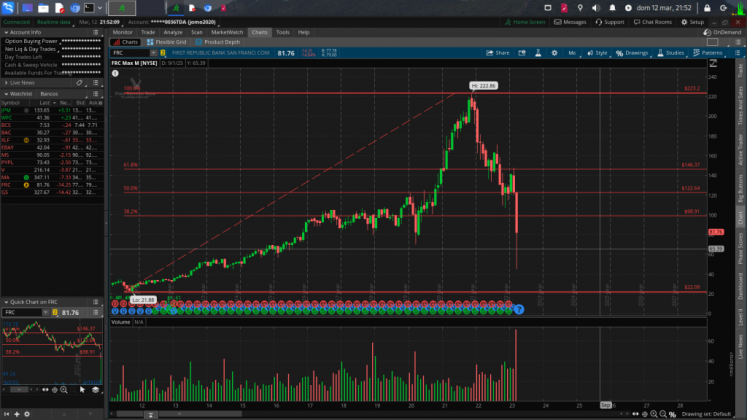Open file manager from top taskbar
This screenshot has width=747, height=420.
point(43,8)
